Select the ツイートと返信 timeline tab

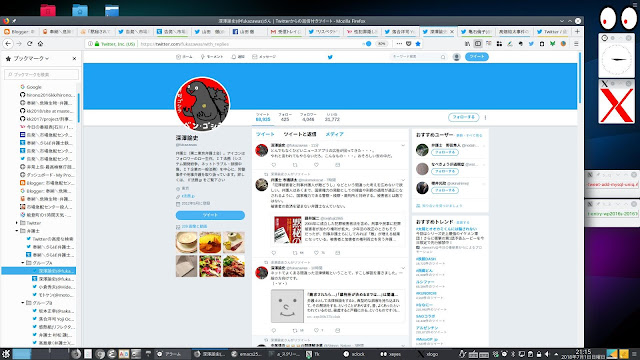coord(300,134)
